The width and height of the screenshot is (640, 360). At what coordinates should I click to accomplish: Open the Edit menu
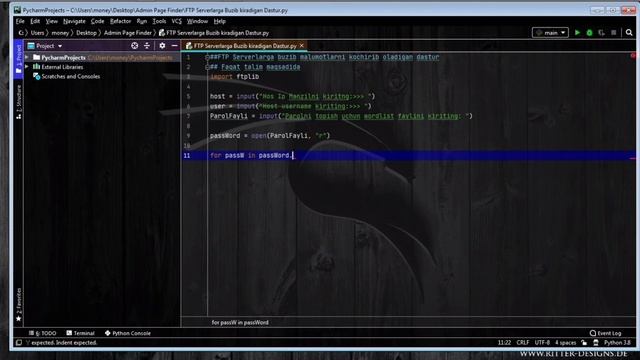[x=35, y=21]
